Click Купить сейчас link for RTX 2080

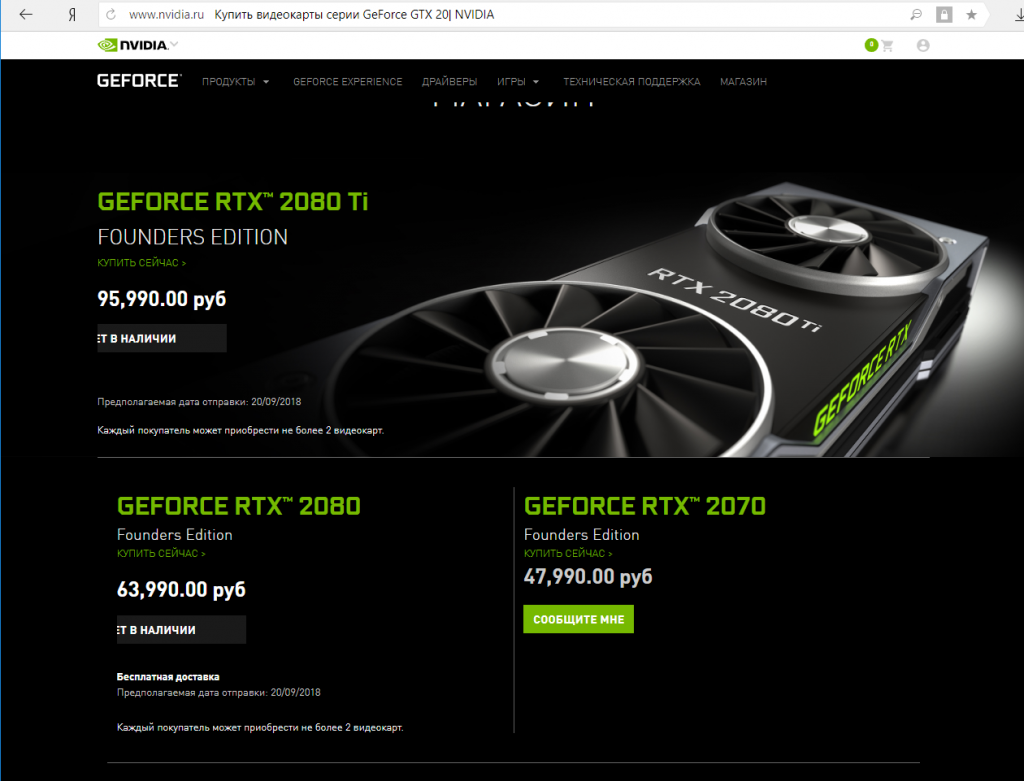(x=161, y=553)
